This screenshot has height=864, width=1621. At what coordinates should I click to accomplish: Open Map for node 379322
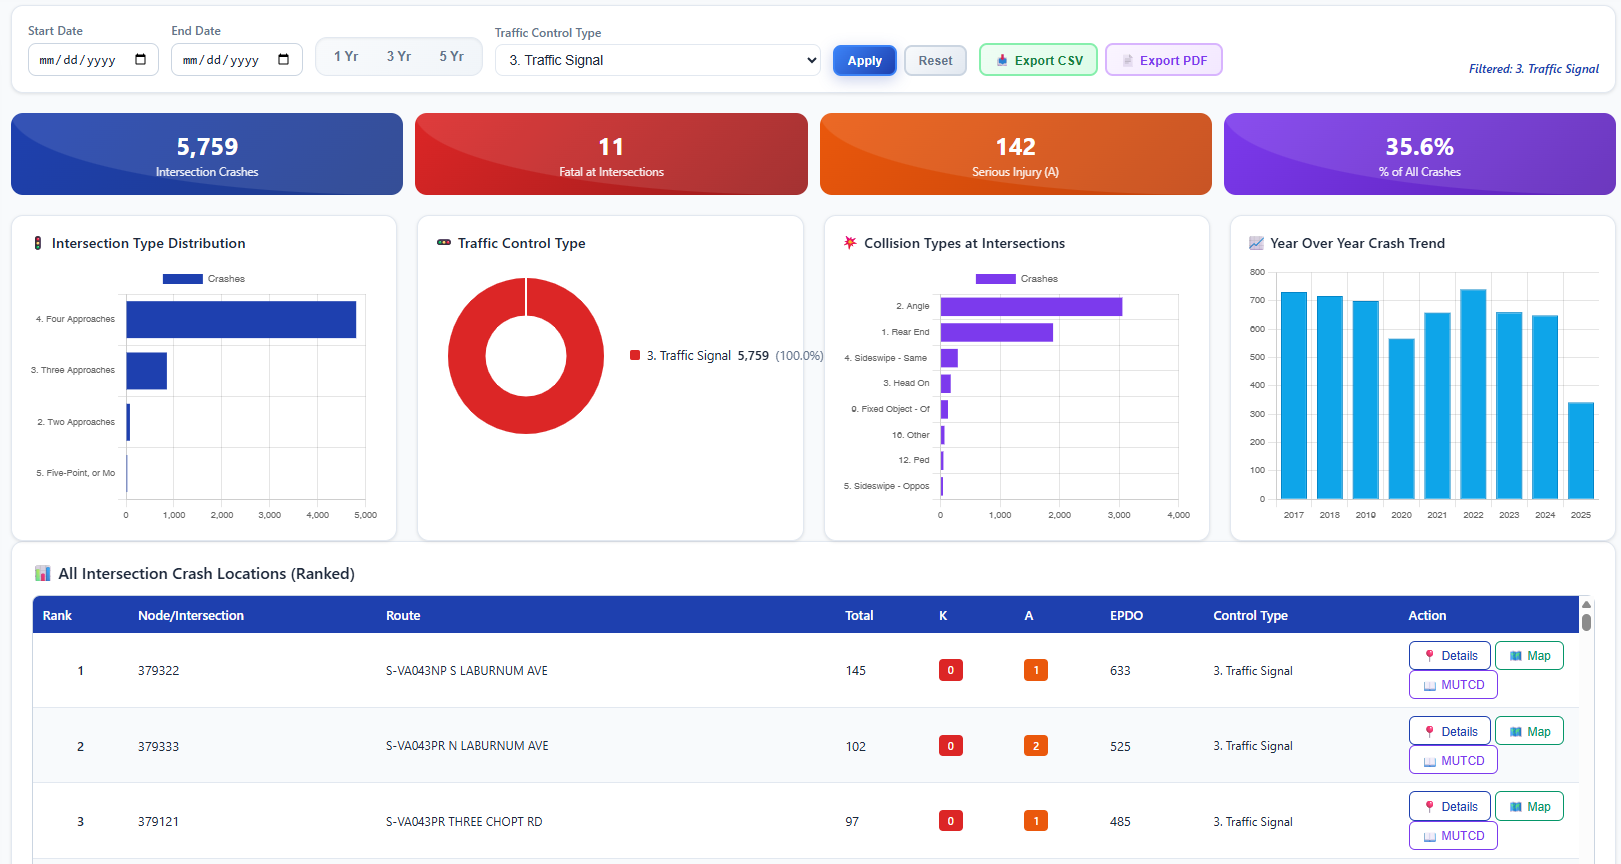point(1529,656)
